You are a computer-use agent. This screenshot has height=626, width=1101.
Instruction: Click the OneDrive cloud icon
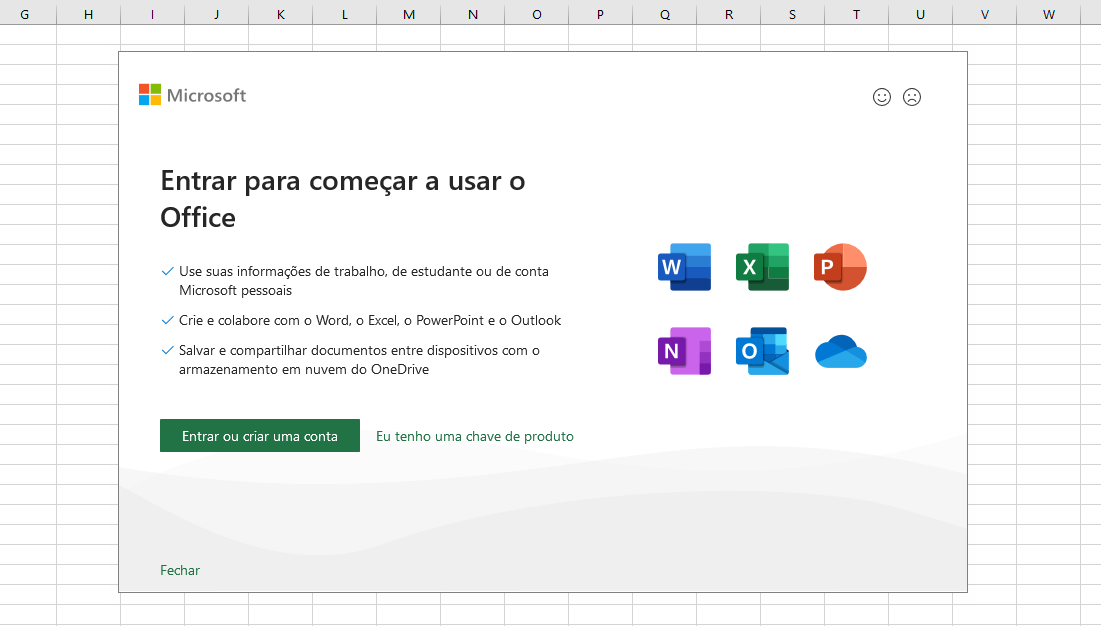point(840,352)
